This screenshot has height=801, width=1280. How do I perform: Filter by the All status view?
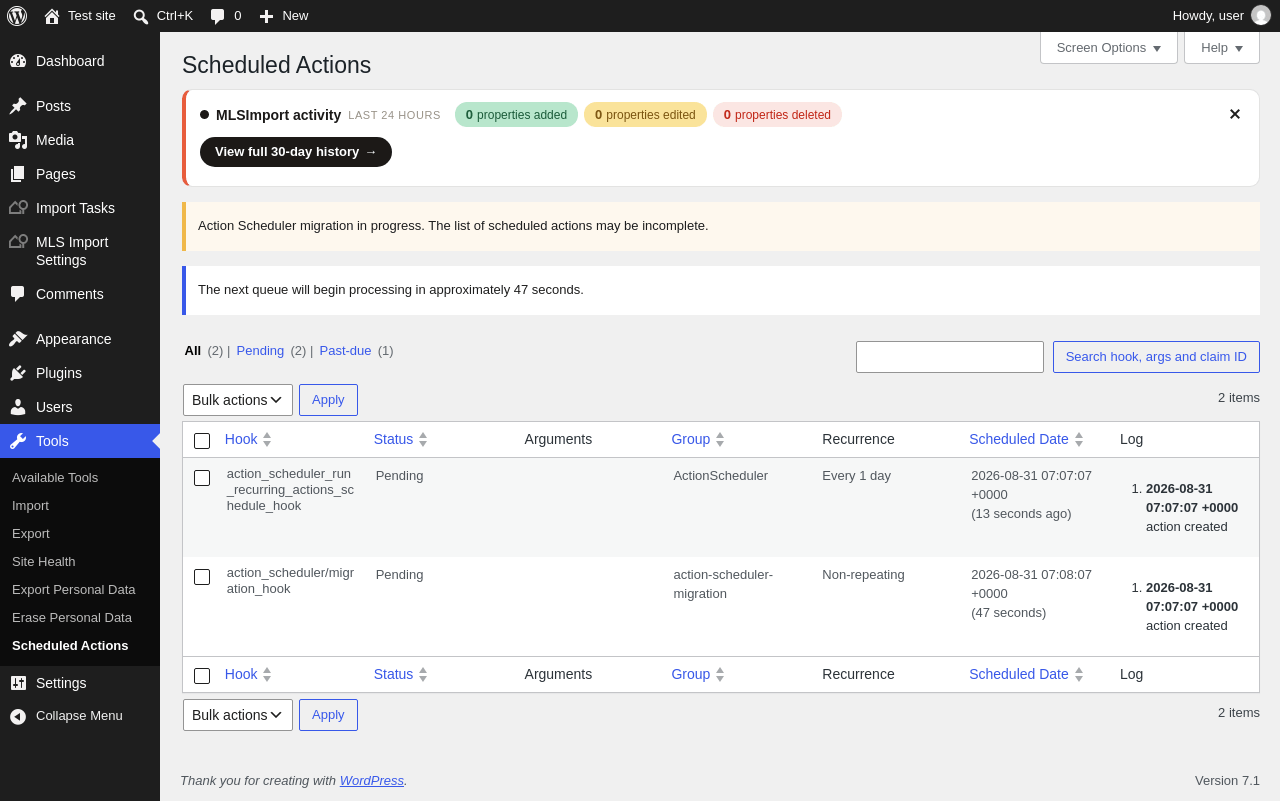coord(193,350)
